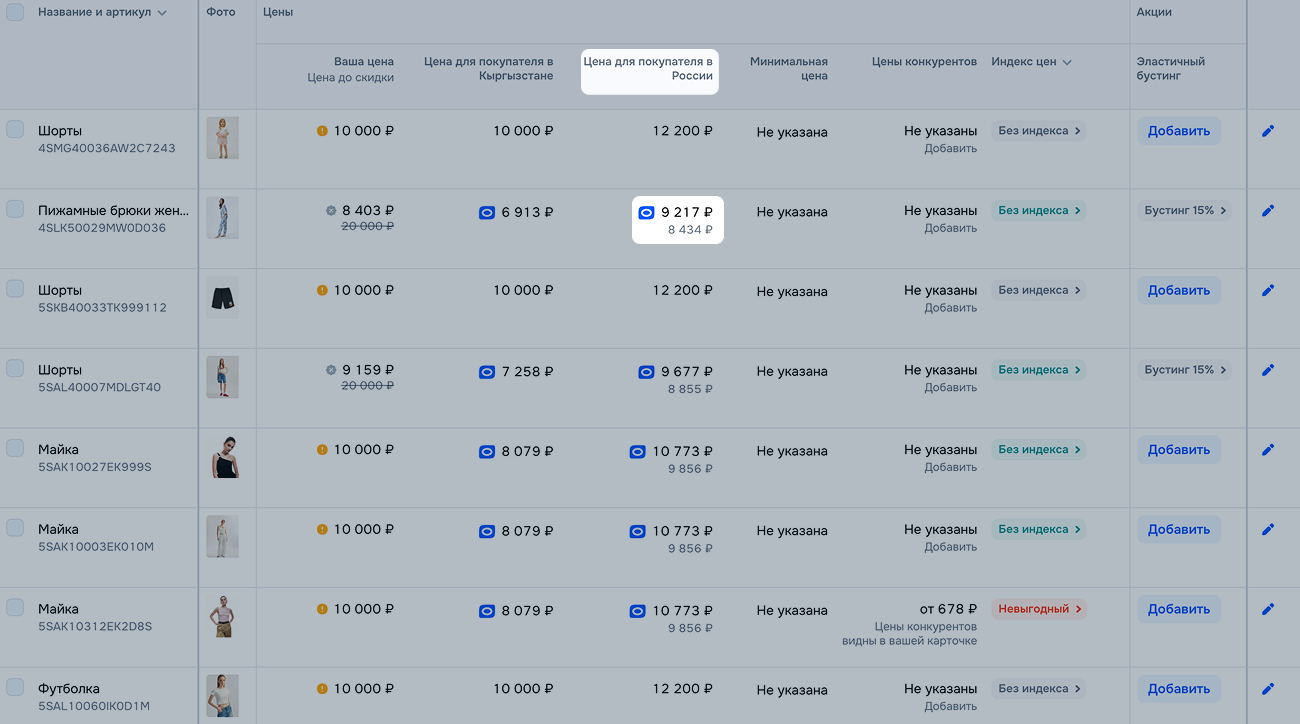
Task: Click edit pencil for Майка 5SAK10312EK2D8S
Action: tap(1268, 609)
